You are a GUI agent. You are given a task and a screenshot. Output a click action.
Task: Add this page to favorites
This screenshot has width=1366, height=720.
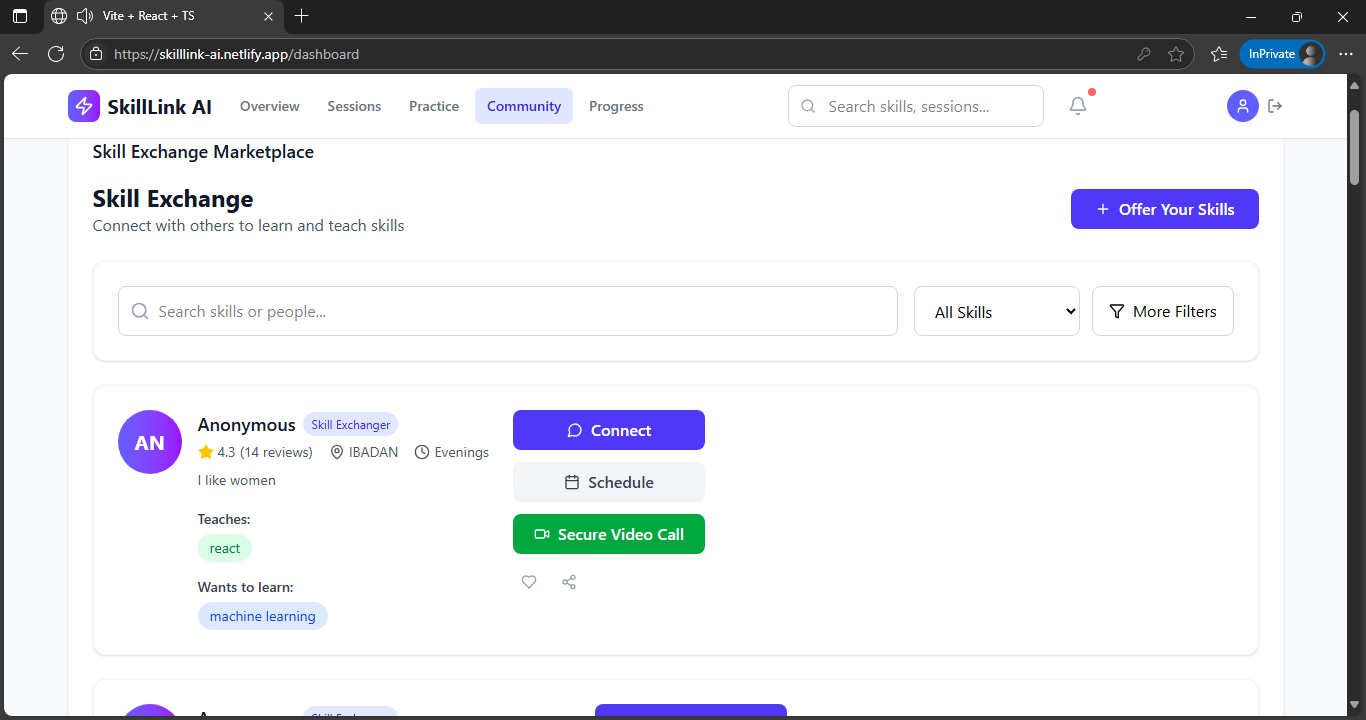(x=1176, y=54)
